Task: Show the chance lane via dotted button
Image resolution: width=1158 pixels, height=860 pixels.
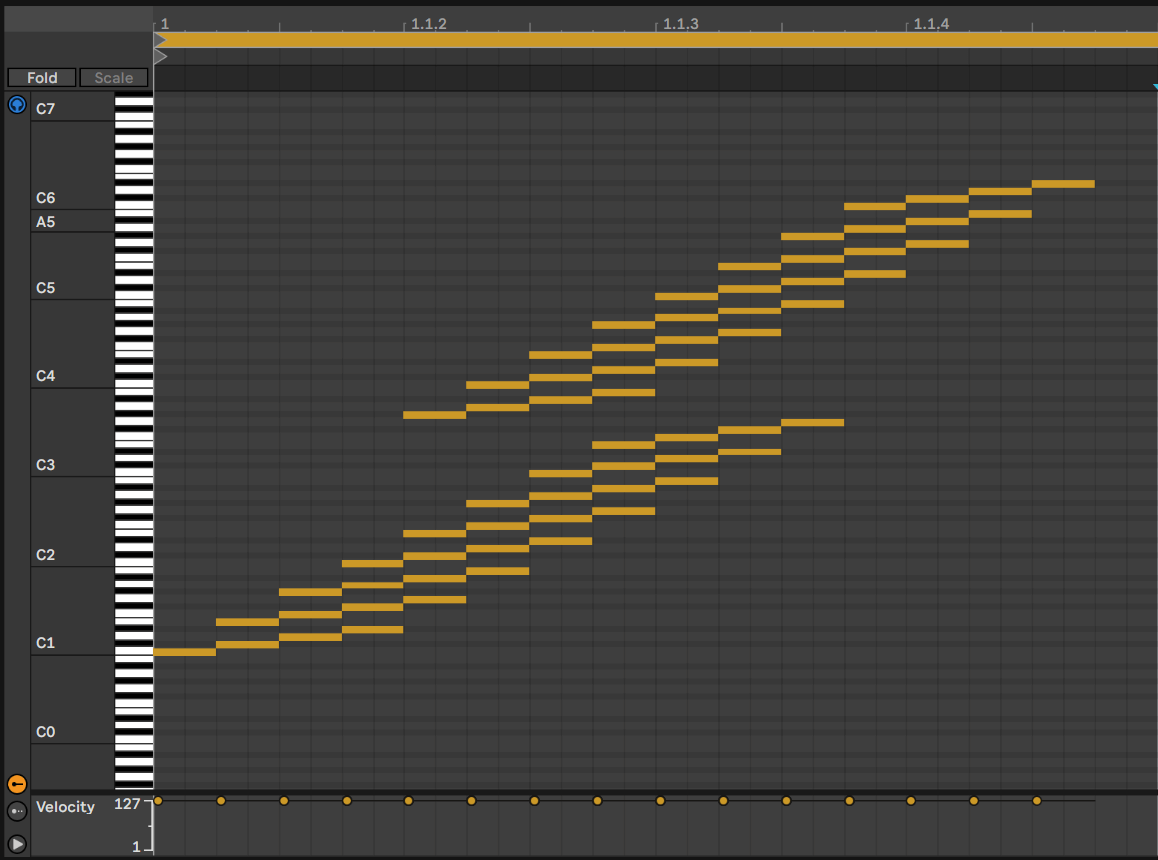Action: (x=17, y=811)
